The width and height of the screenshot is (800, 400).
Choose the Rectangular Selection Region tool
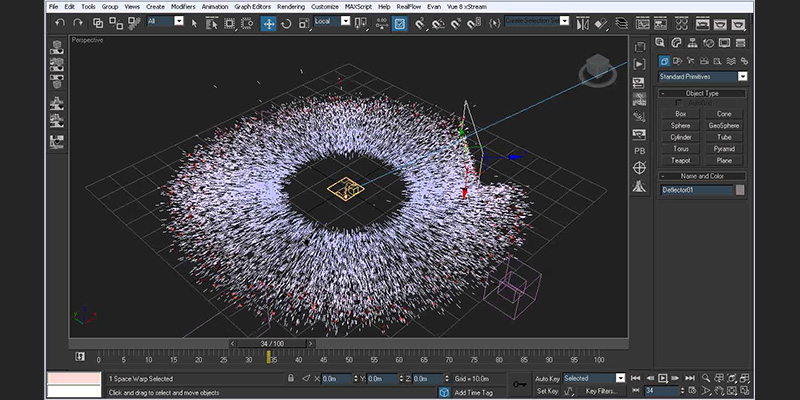coord(229,23)
